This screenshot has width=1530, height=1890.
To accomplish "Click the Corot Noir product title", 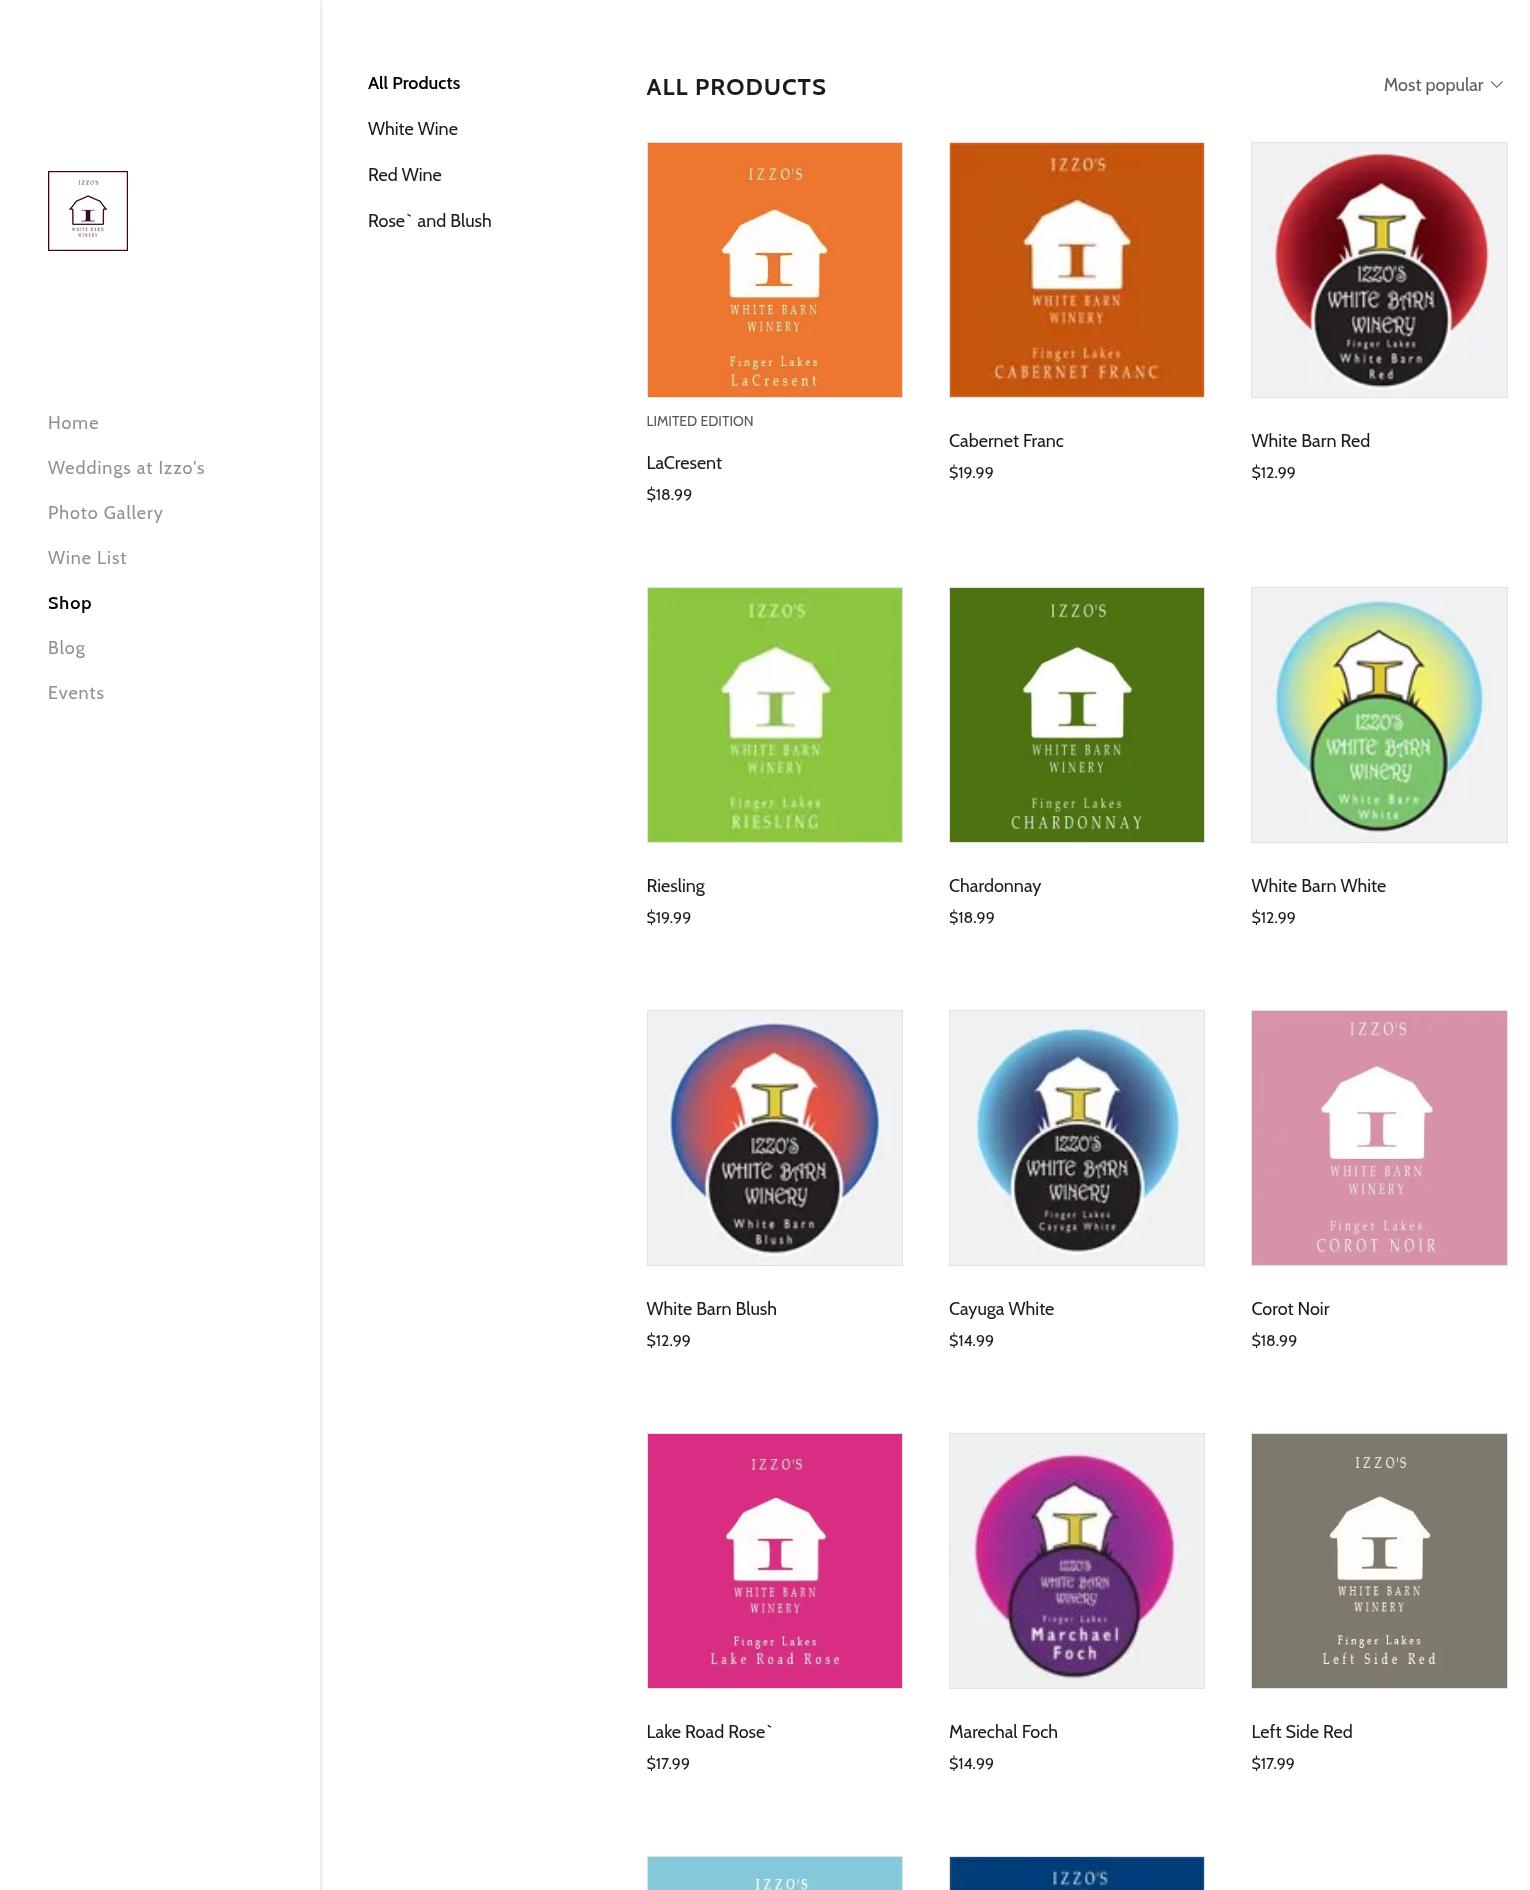I will (1290, 1309).
